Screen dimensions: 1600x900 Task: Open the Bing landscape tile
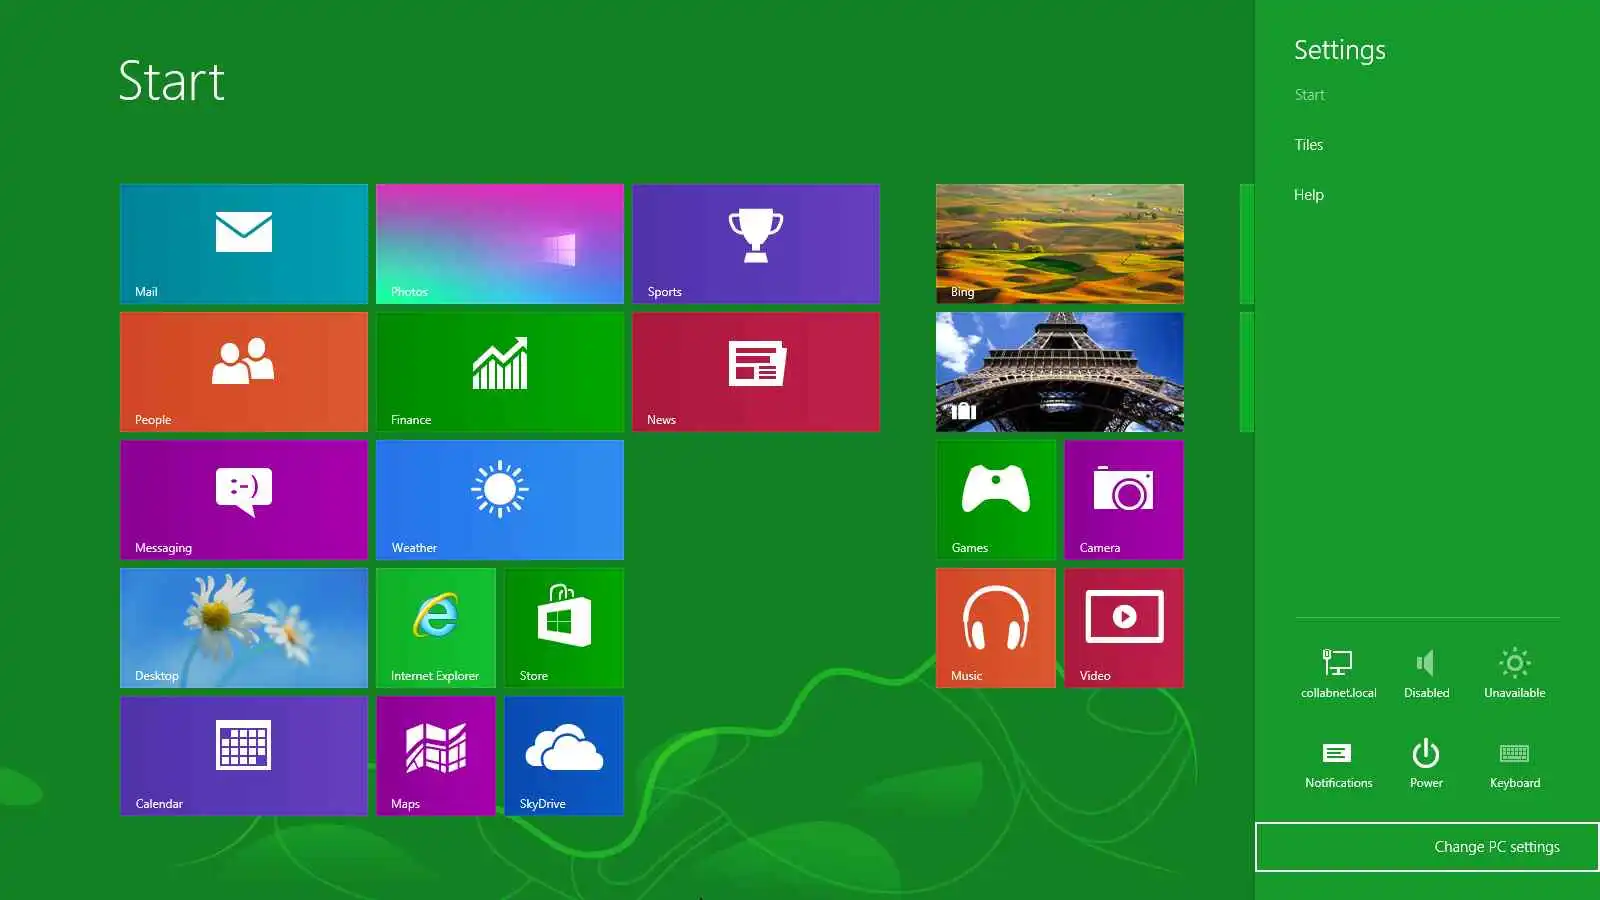pyautogui.click(x=1060, y=244)
